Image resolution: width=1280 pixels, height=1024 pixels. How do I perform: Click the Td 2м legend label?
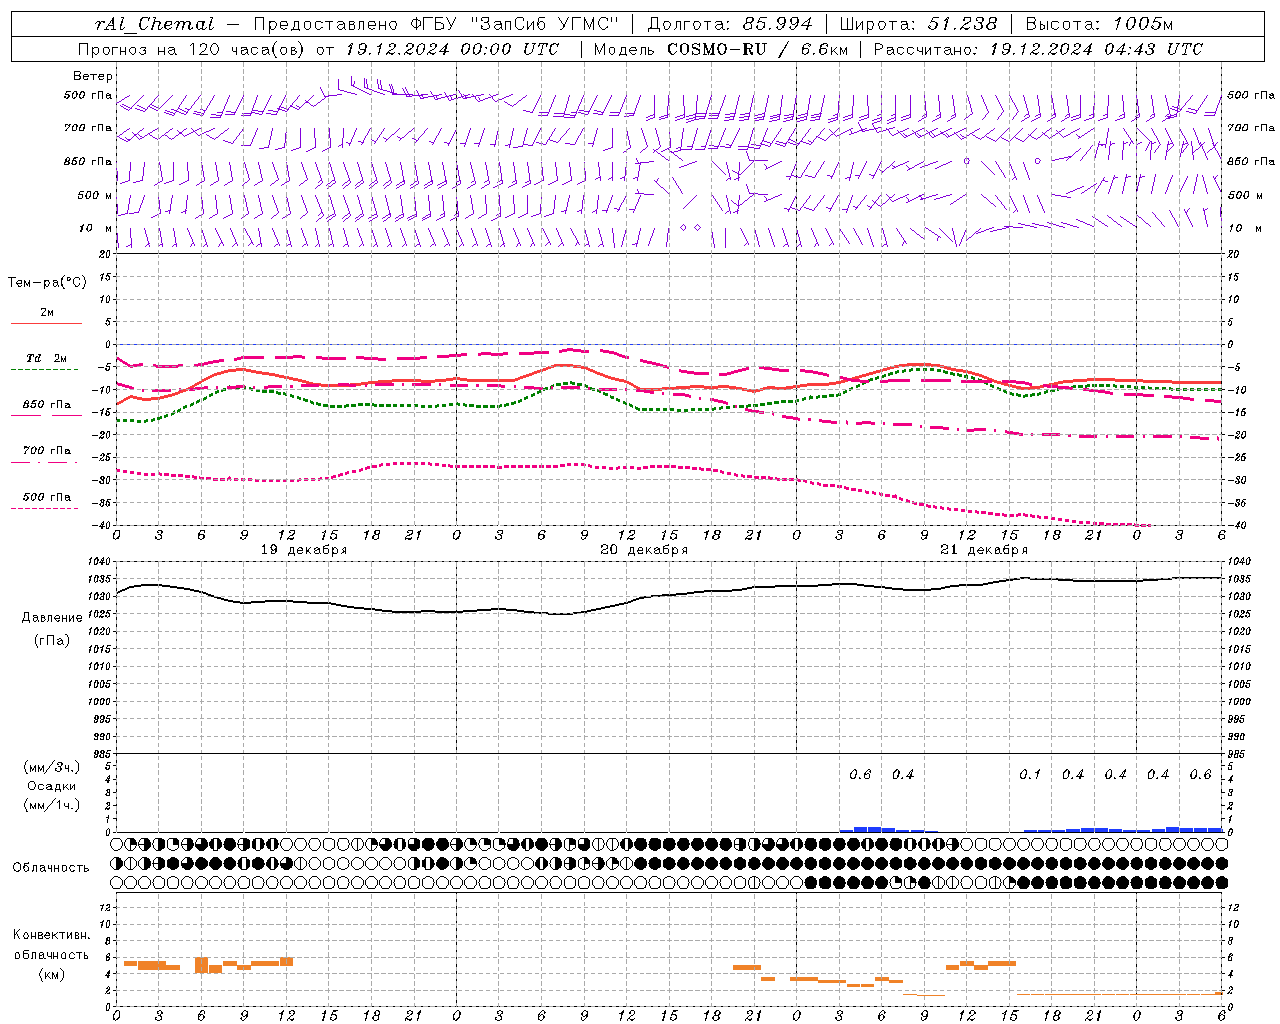point(46,358)
